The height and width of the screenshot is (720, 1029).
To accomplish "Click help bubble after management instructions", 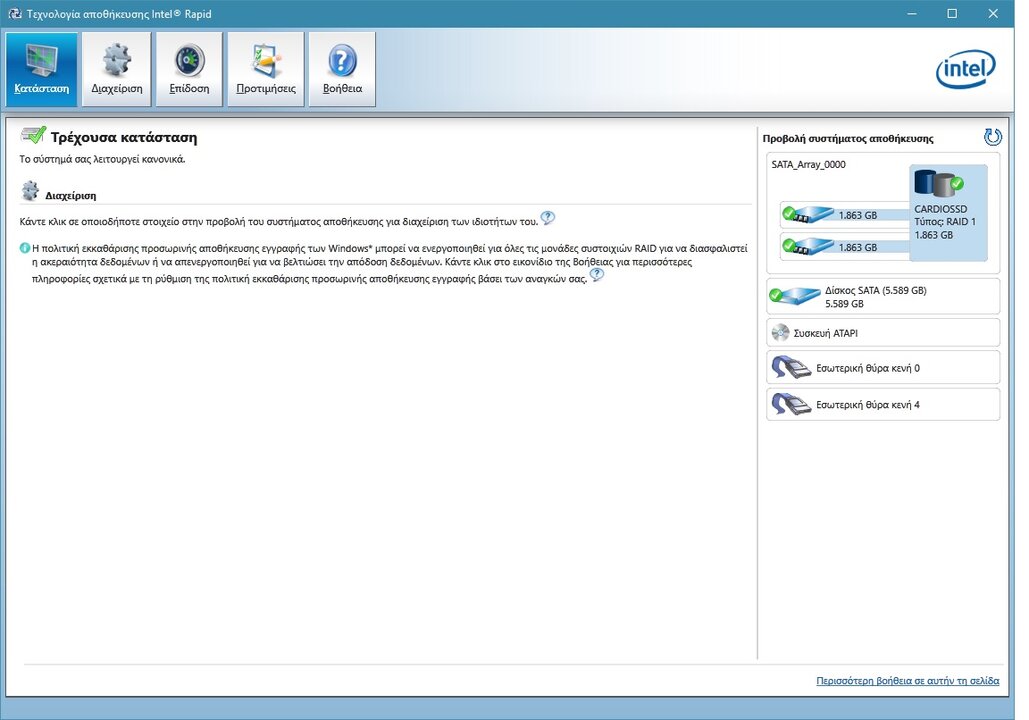I will [547, 218].
